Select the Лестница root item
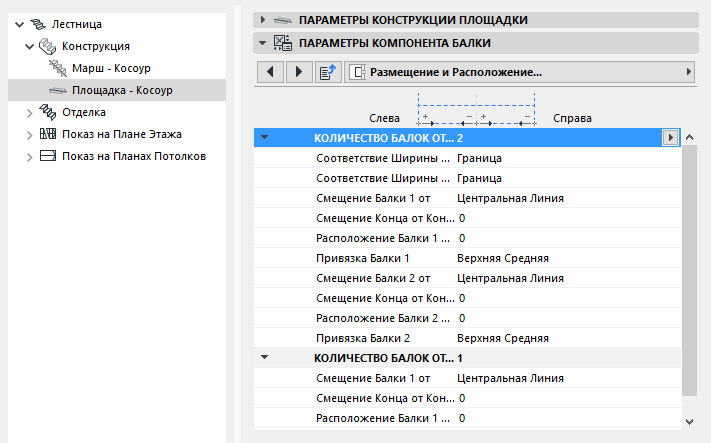Image resolution: width=711 pixels, height=443 pixels. coord(77,24)
